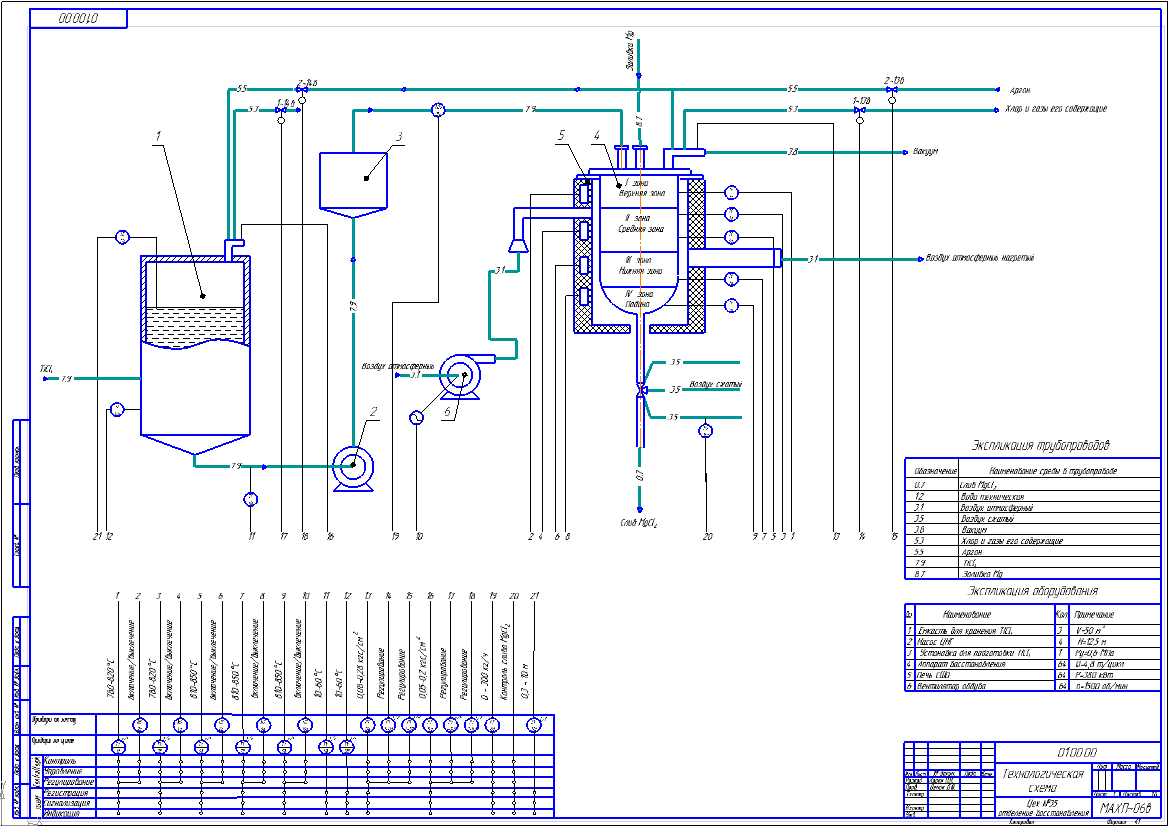
Task: Click the drain valve below the reduction apparatus
Action: [640, 390]
